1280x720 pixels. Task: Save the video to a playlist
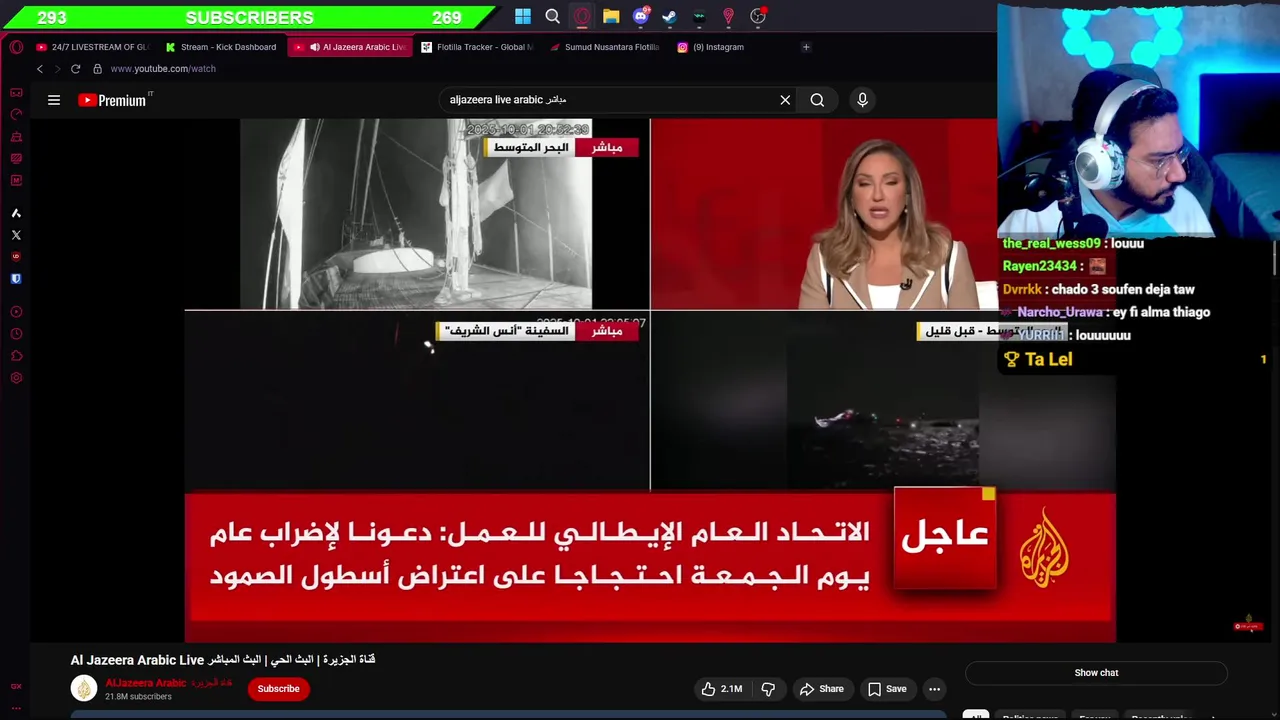(886, 689)
